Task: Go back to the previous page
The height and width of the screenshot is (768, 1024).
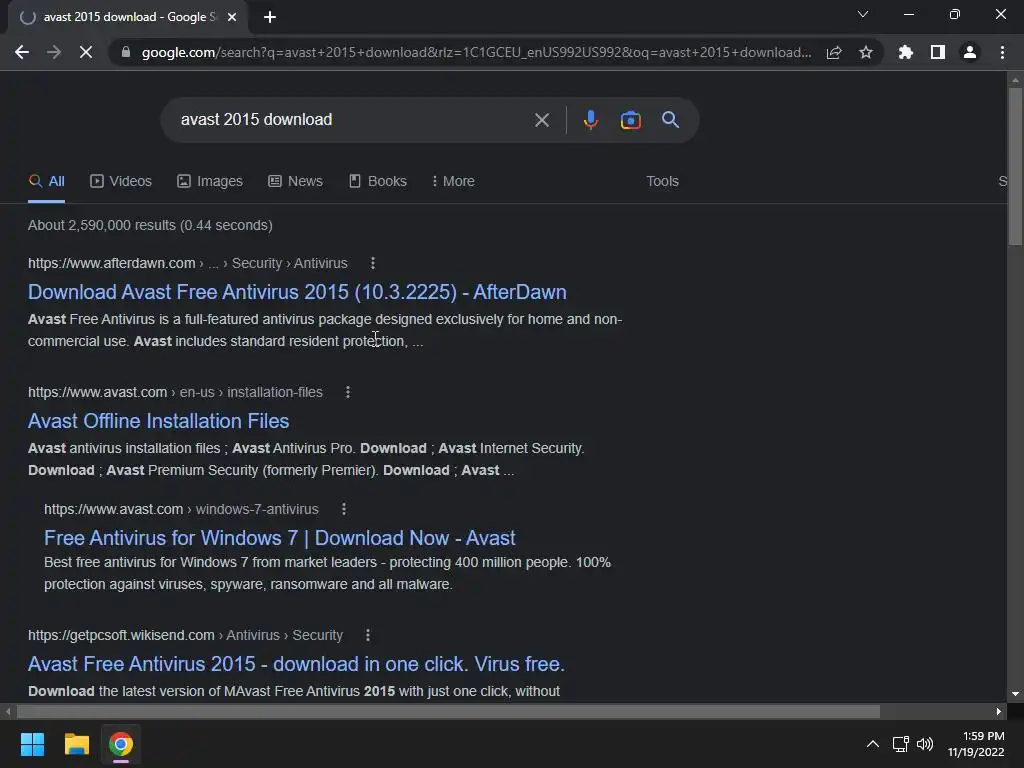Action: [x=22, y=52]
